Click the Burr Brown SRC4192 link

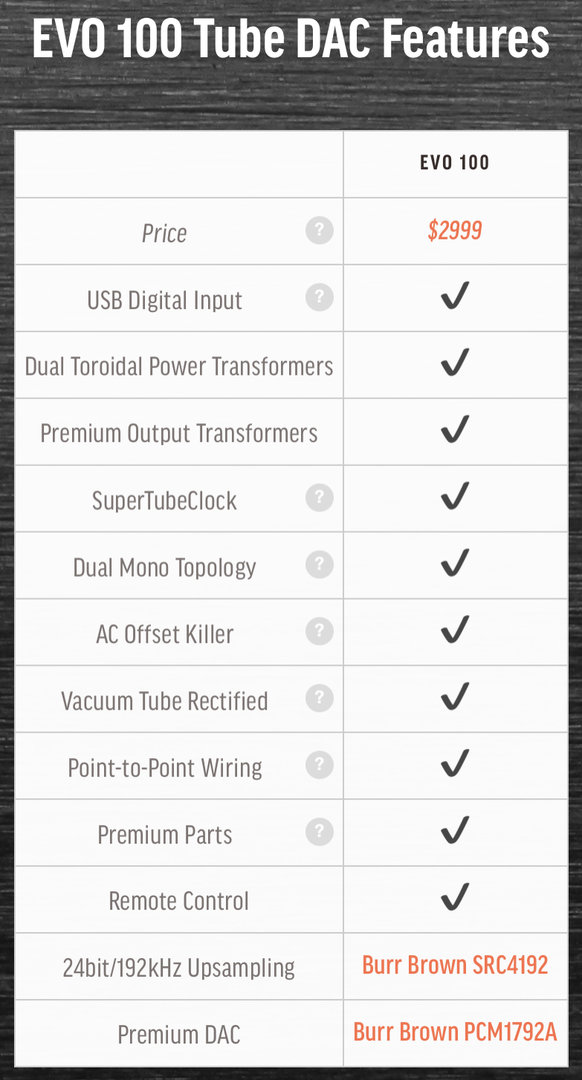455,965
